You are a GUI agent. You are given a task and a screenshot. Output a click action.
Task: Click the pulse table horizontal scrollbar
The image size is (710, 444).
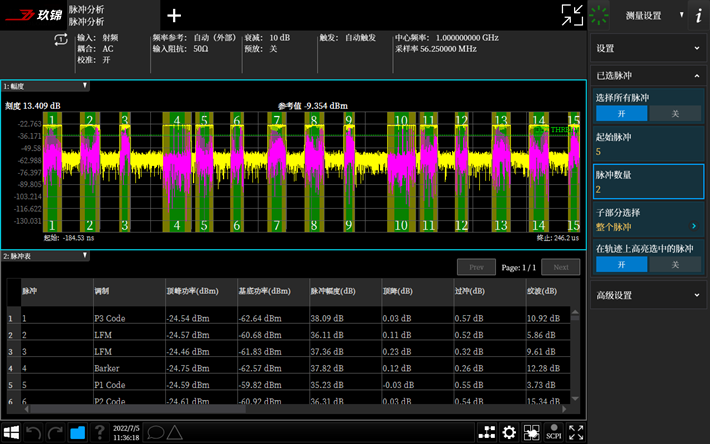point(138,409)
